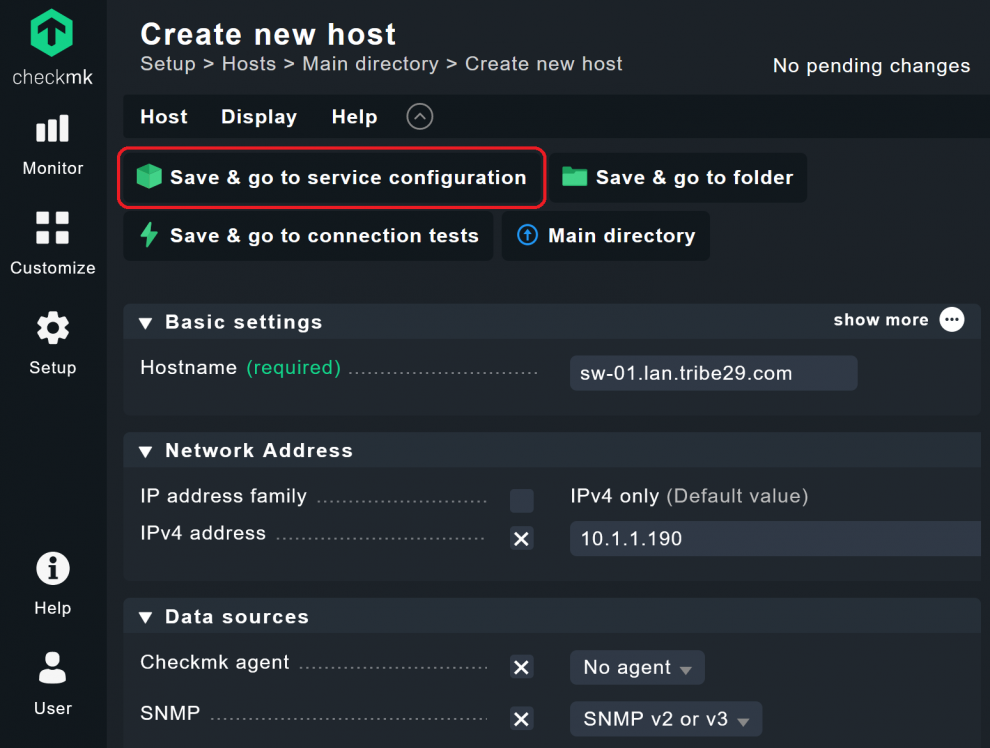Open the Host menu
This screenshot has width=990, height=748.
click(x=163, y=117)
